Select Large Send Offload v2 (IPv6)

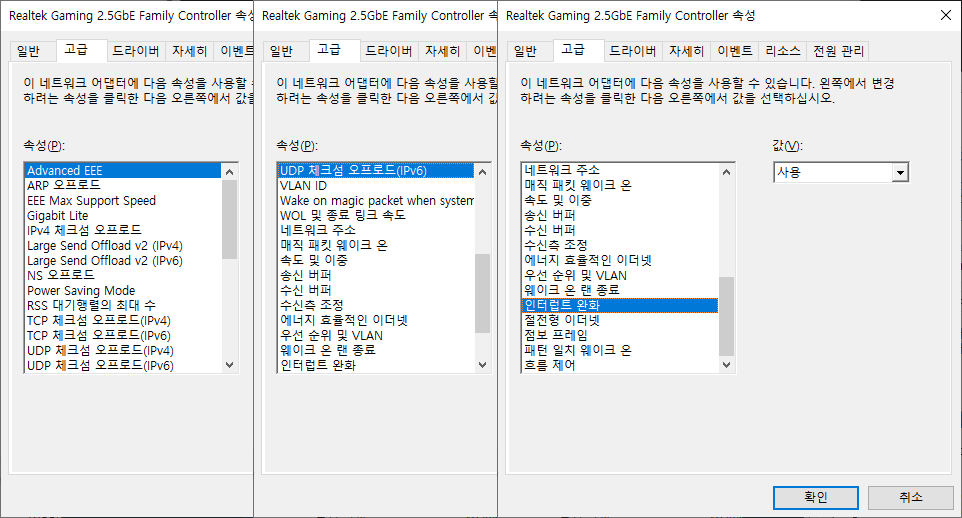click(123, 260)
